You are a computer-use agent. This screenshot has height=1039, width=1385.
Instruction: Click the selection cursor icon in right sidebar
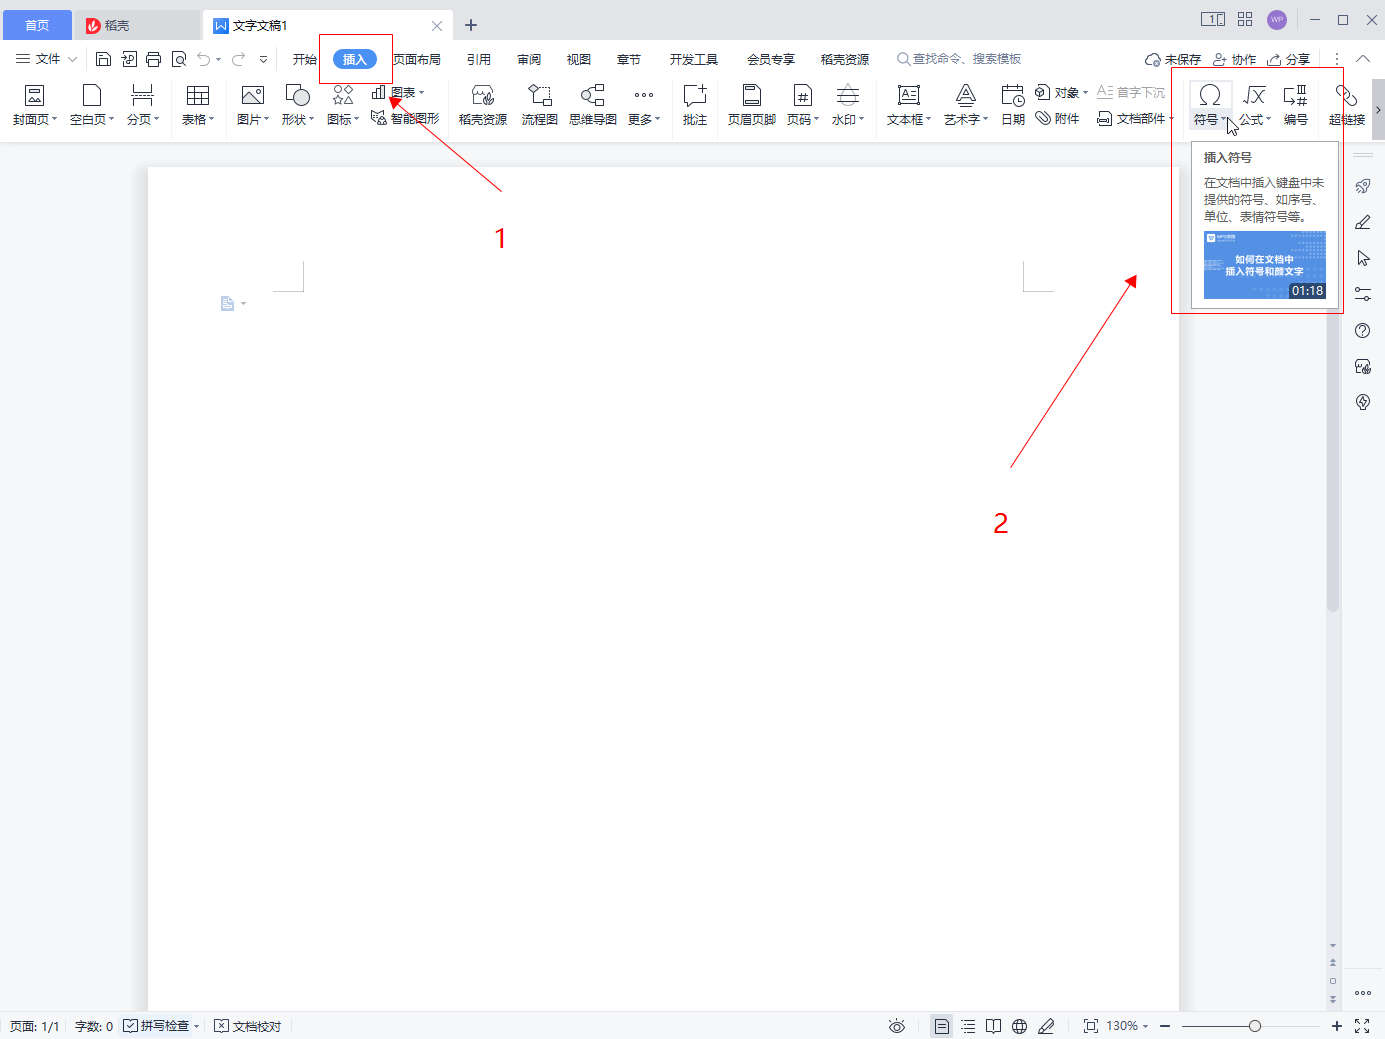pyautogui.click(x=1363, y=258)
